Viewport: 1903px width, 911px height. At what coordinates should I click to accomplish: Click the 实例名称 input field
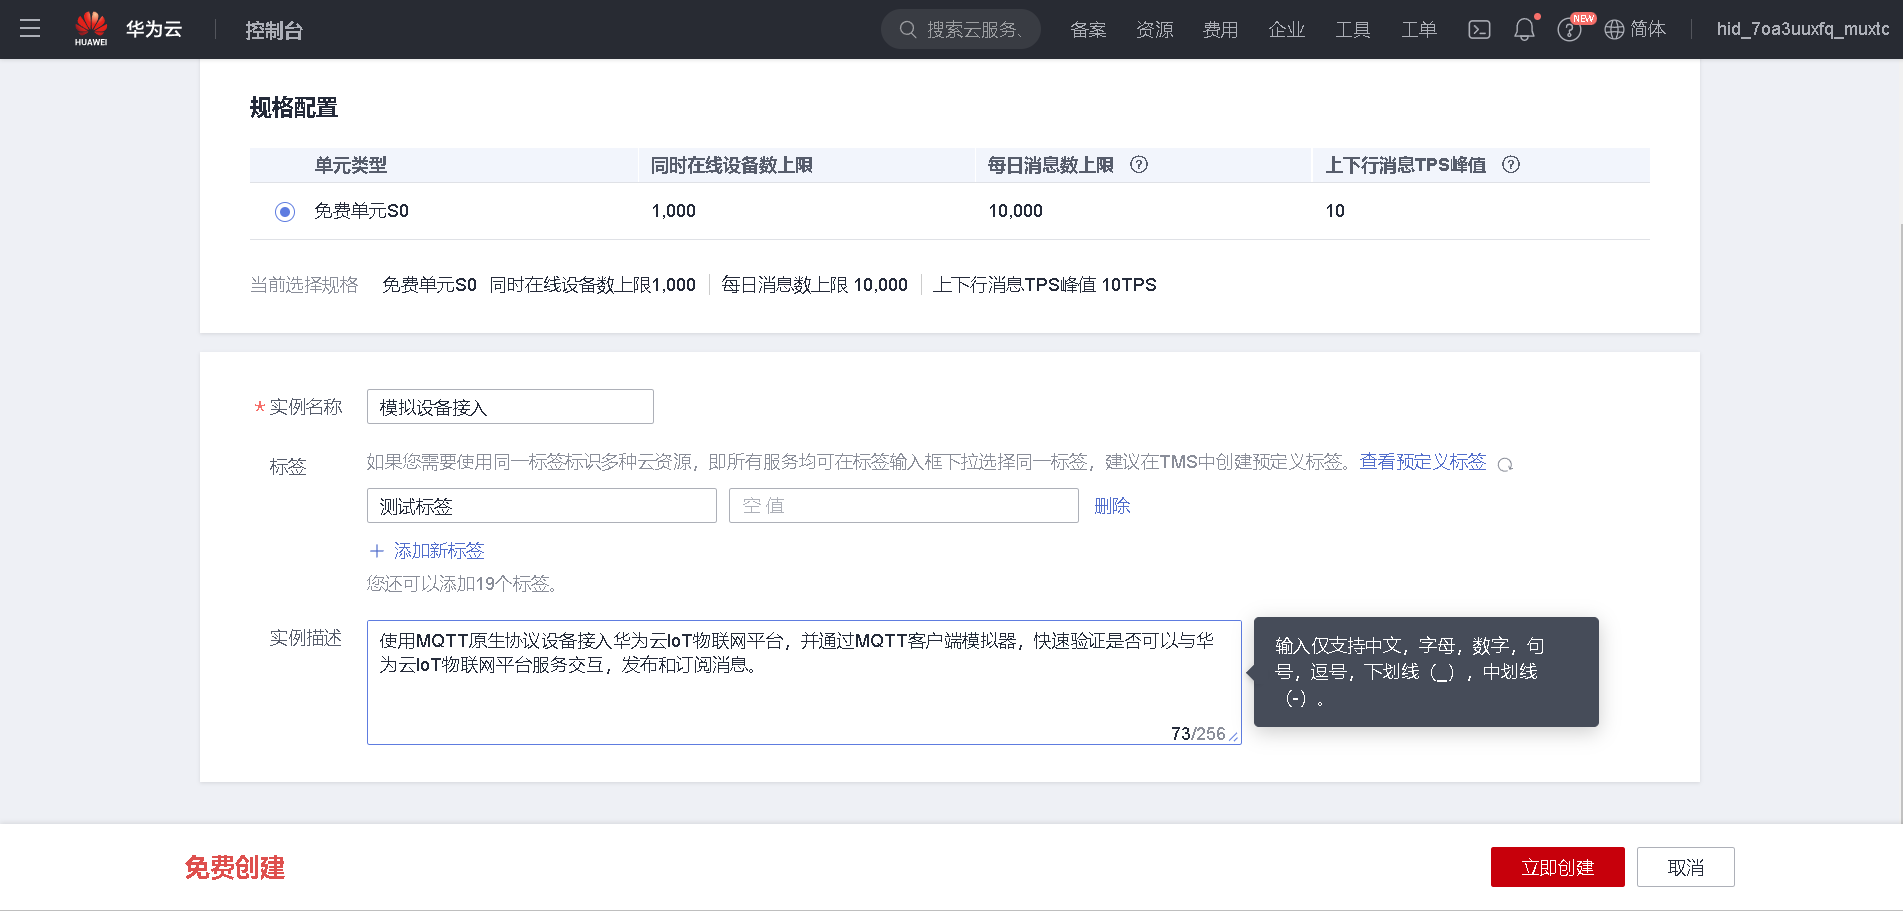pos(510,407)
